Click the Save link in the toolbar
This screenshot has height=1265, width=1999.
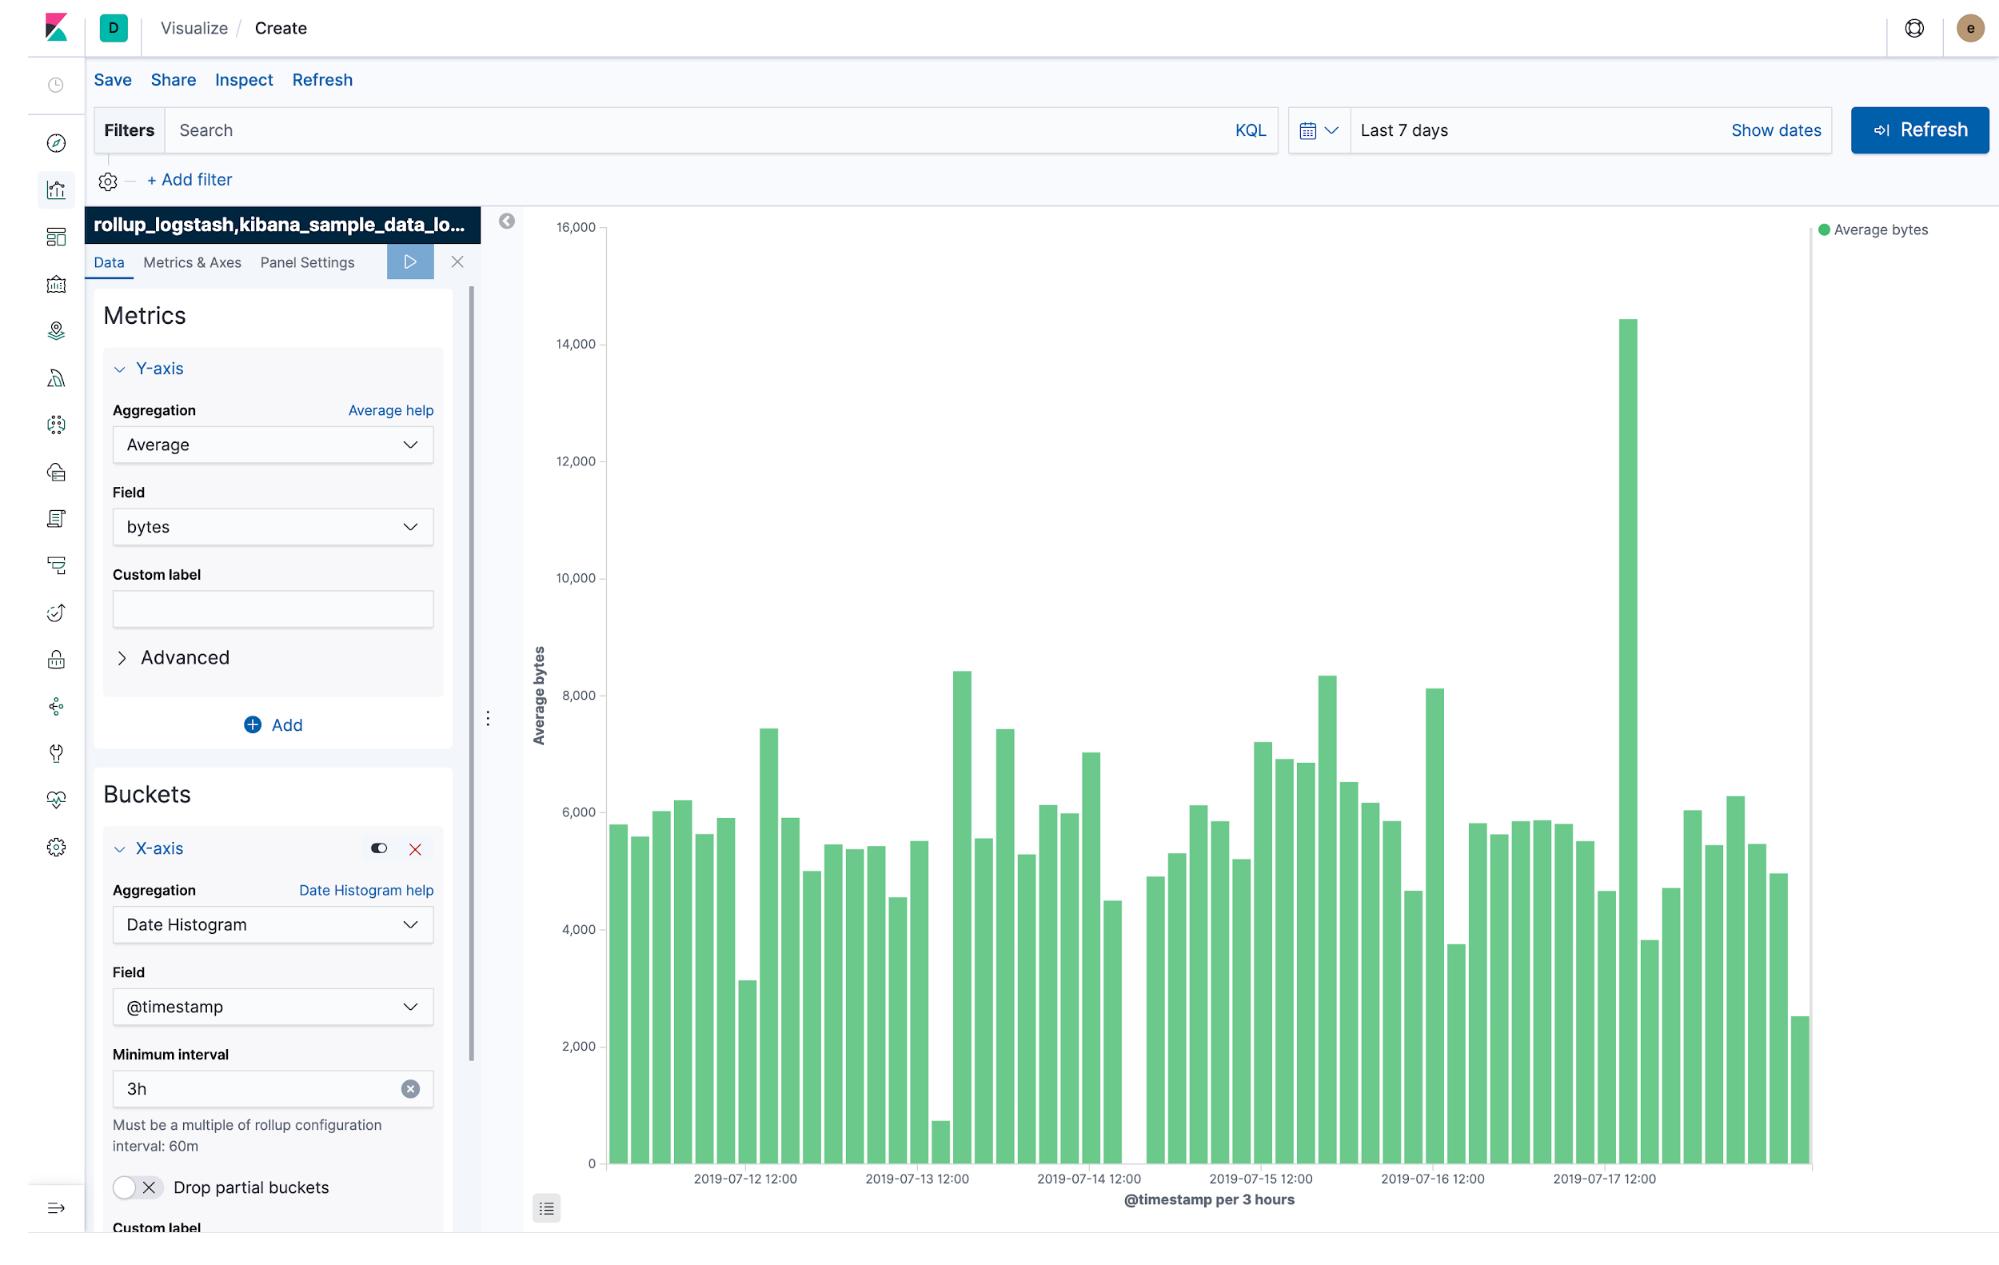click(x=112, y=80)
